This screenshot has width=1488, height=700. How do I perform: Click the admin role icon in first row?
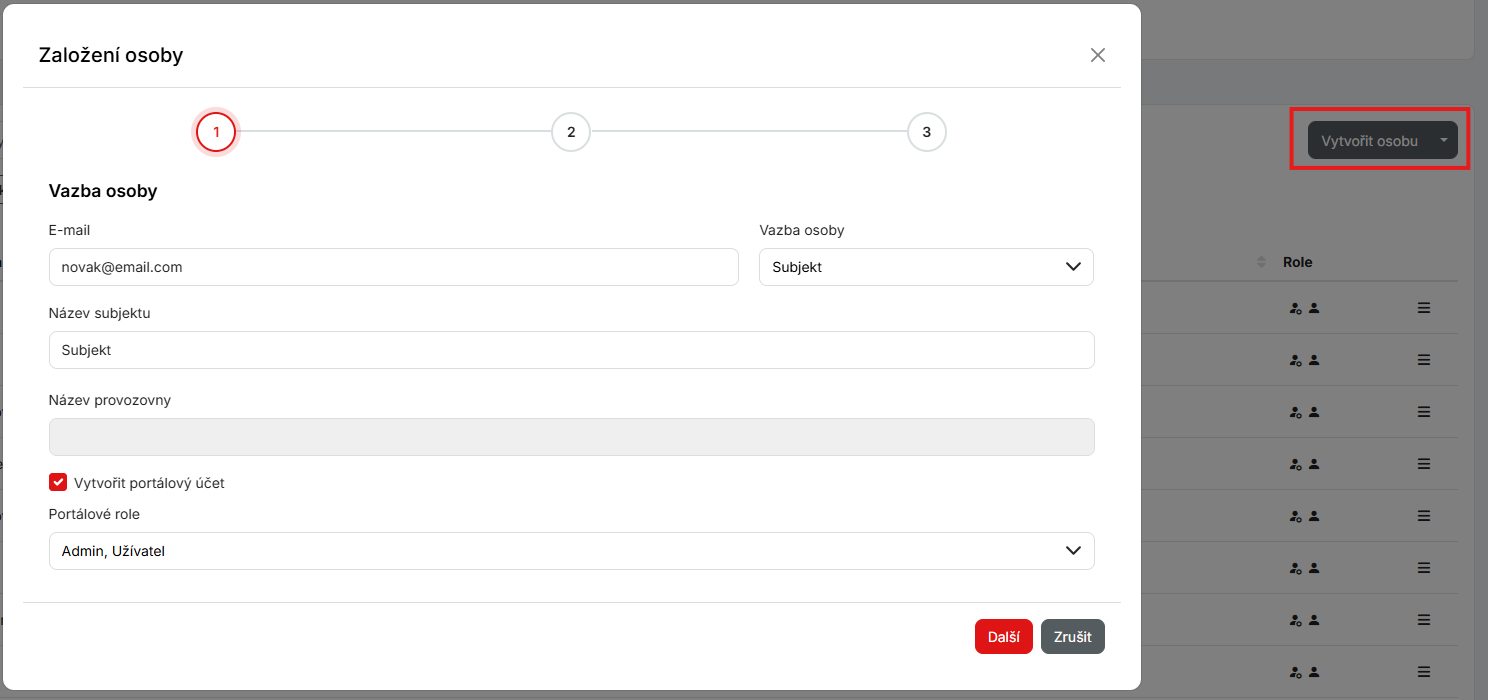click(x=1296, y=309)
